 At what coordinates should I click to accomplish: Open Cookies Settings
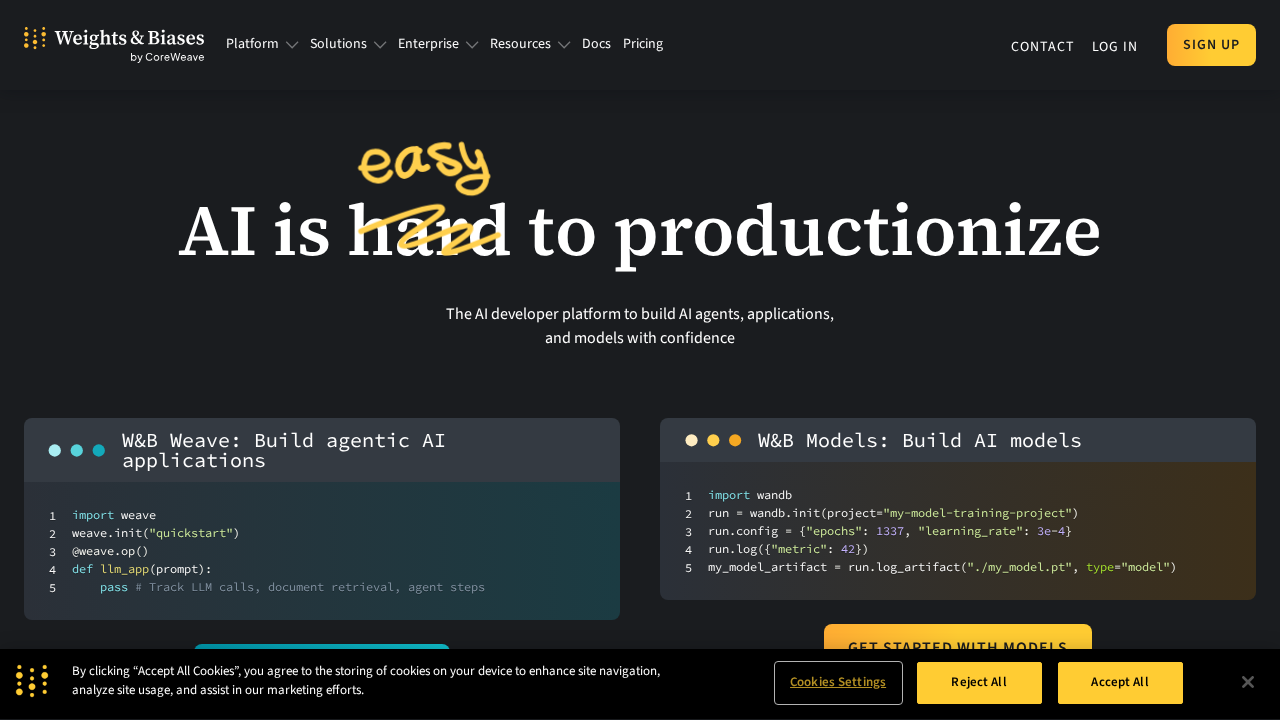838,682
